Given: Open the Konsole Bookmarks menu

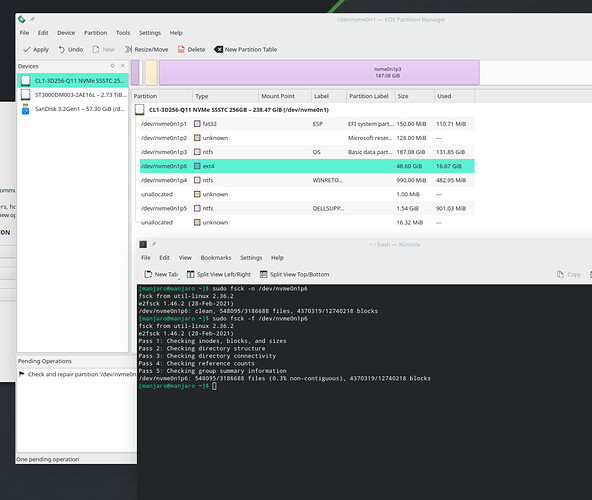Looking at the screenshot, I should pos(216,258).
